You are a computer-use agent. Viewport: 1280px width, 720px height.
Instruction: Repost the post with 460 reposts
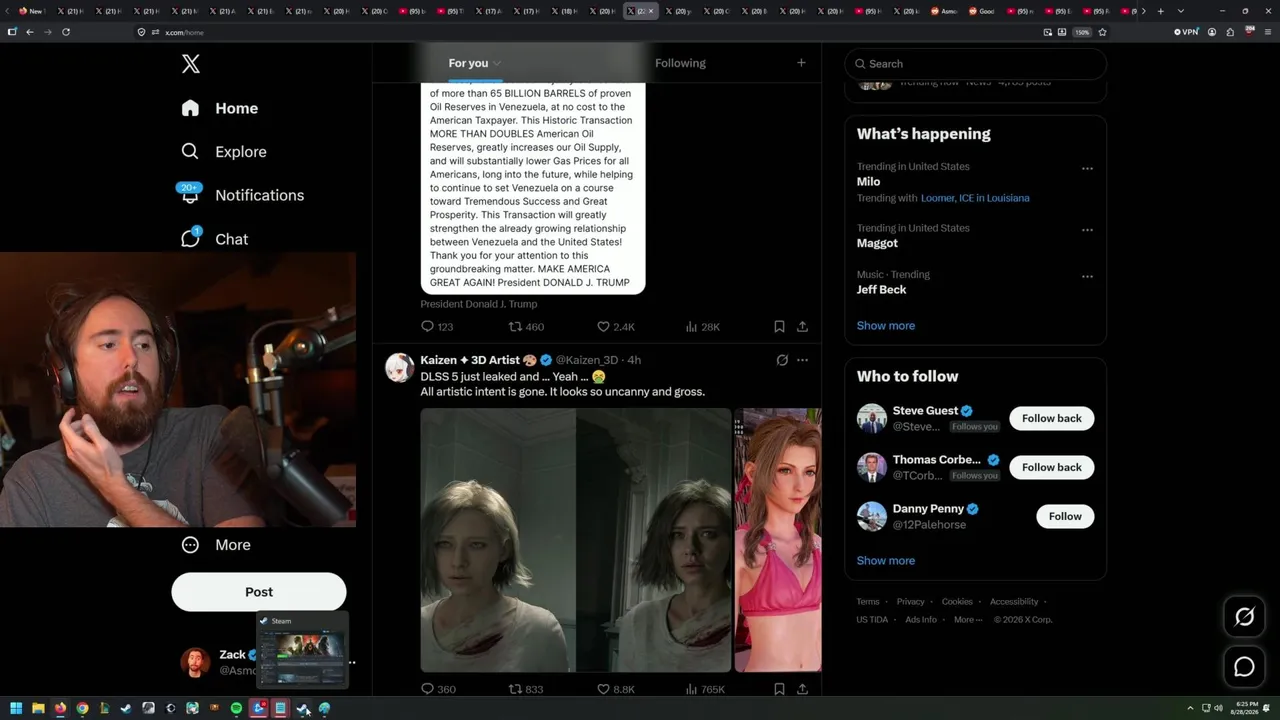point(526,327)
